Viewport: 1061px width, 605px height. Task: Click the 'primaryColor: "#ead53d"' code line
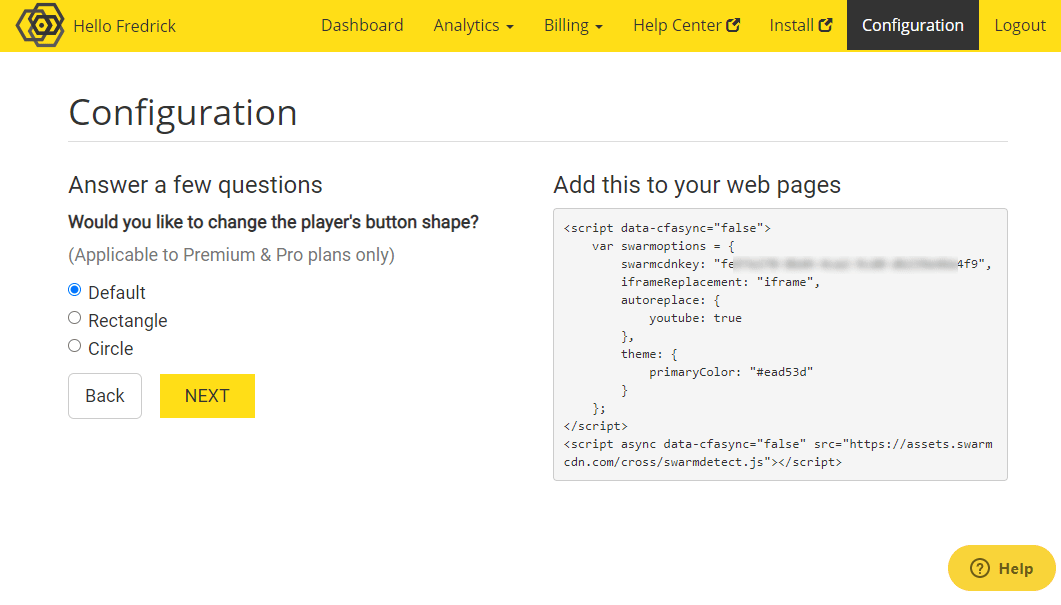click(x=731, y=372)
